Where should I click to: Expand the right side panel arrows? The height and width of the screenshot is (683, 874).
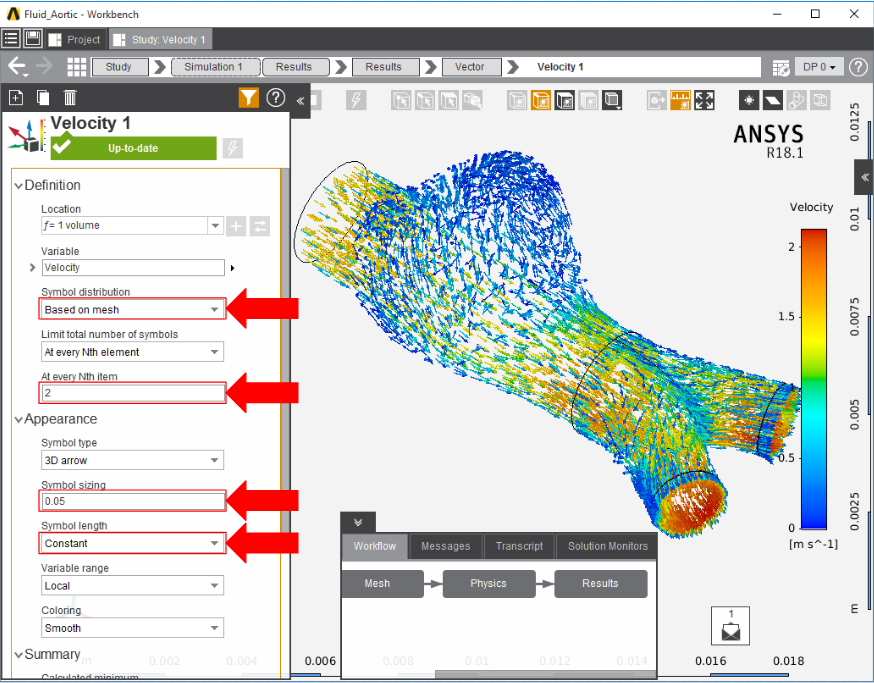point(865,177)
